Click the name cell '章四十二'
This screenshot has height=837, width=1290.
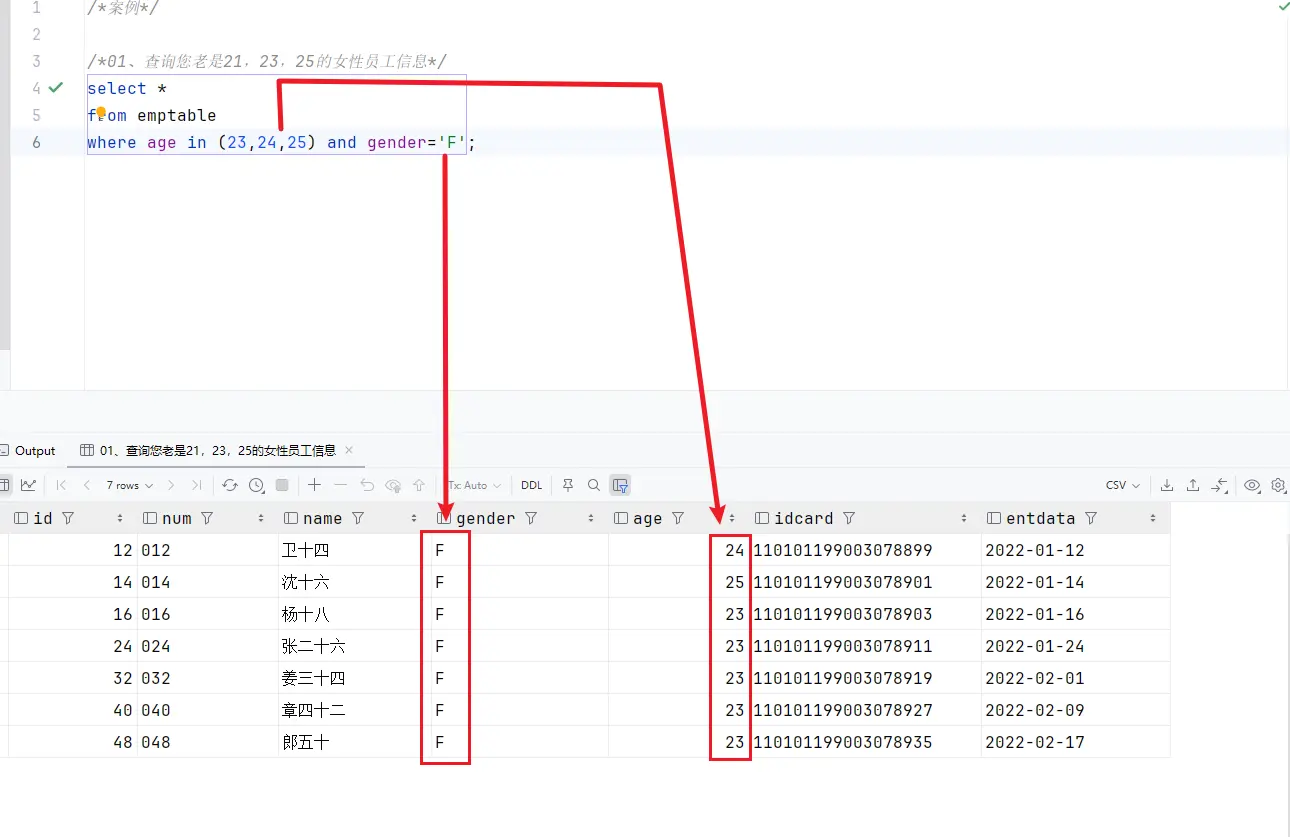click(314, 710)
